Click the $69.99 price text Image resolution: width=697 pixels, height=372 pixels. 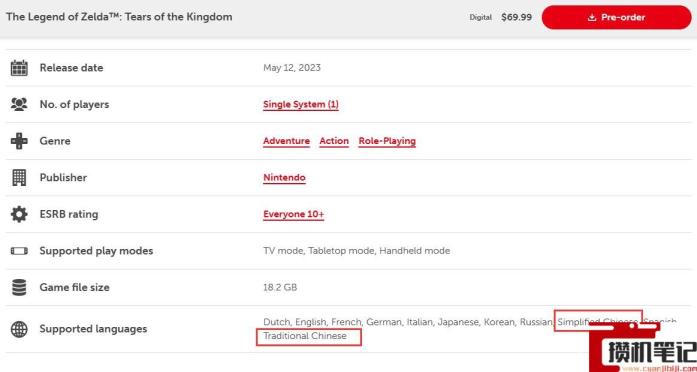(x=516, y=17)
